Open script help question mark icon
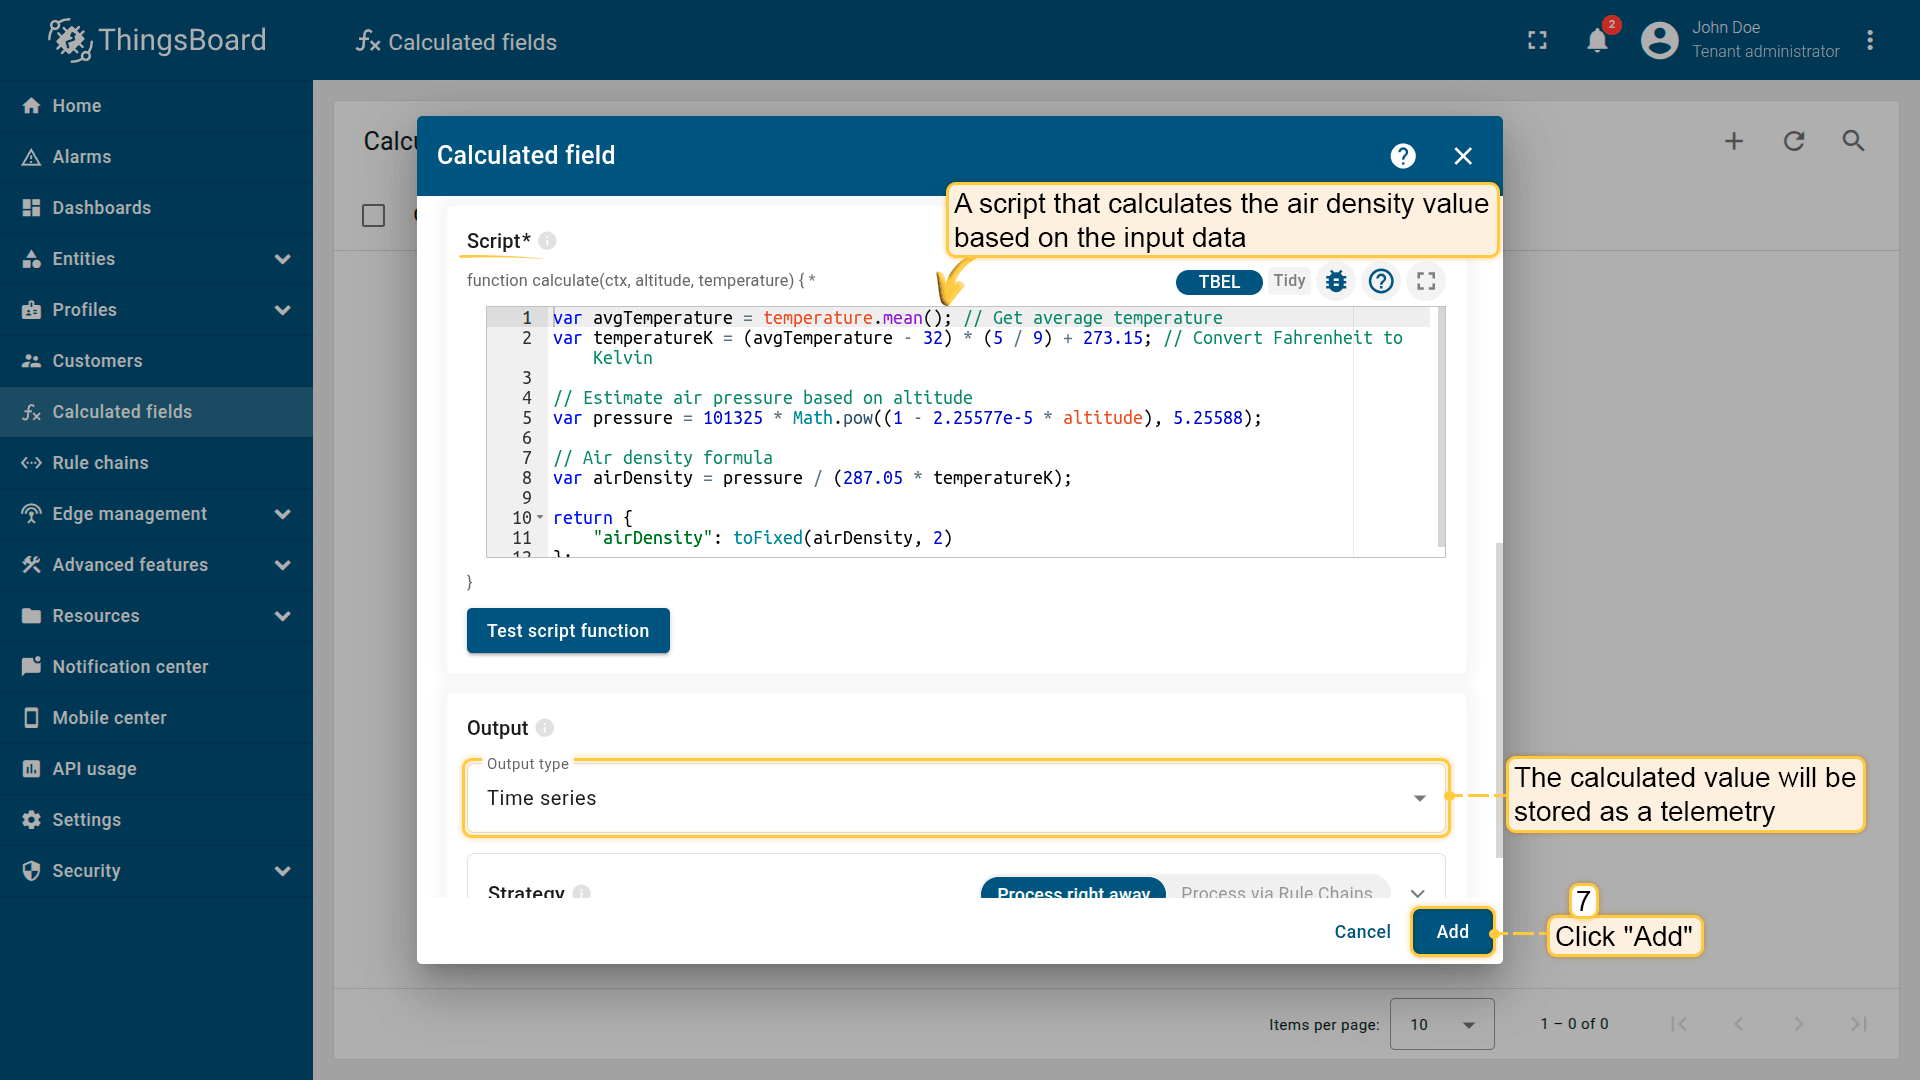1920x1080 pixels. (x=1381, y=282)
